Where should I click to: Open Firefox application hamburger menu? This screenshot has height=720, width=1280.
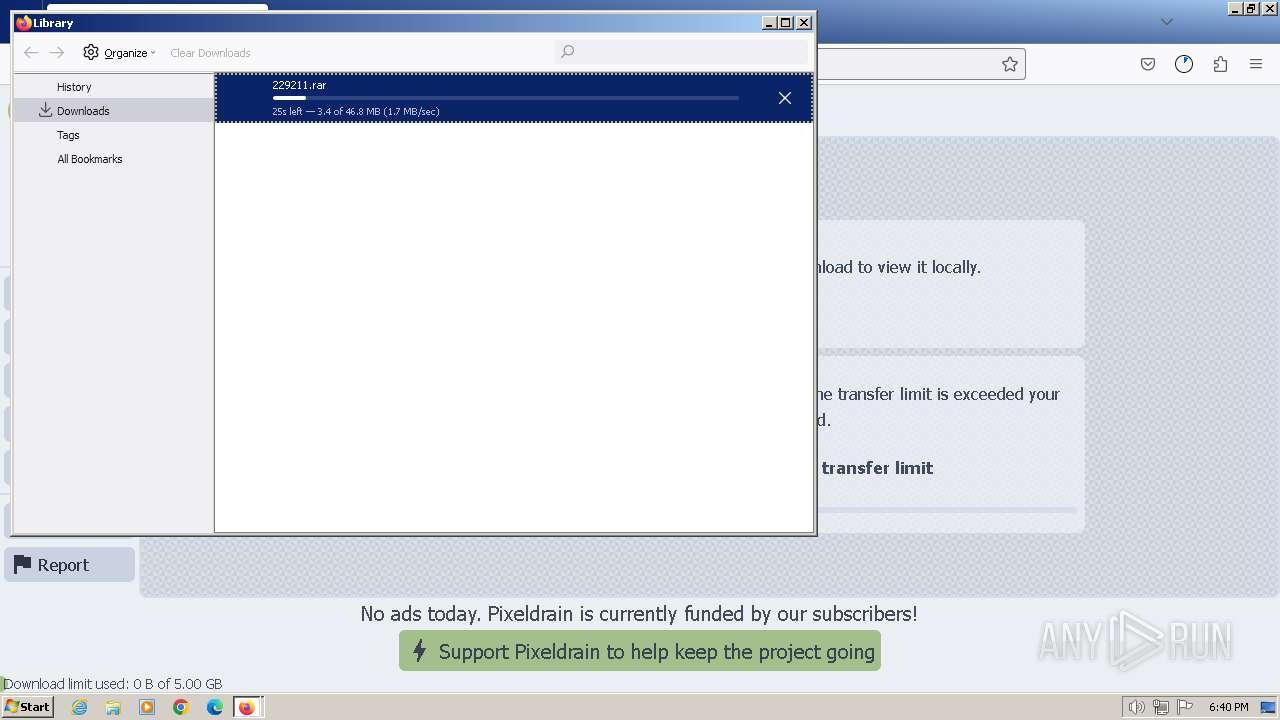click(1256, 64)
